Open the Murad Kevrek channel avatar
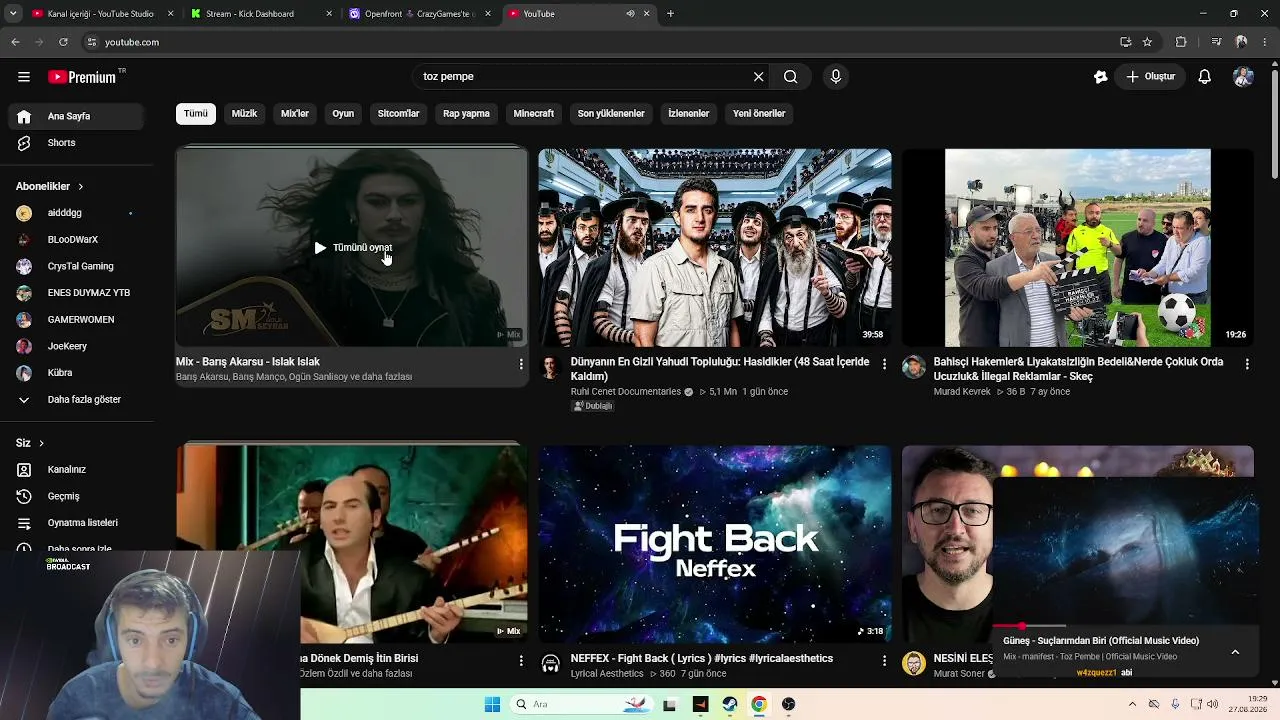The height and width of the screenshot is (720, 1280). [x=914, y=367]
